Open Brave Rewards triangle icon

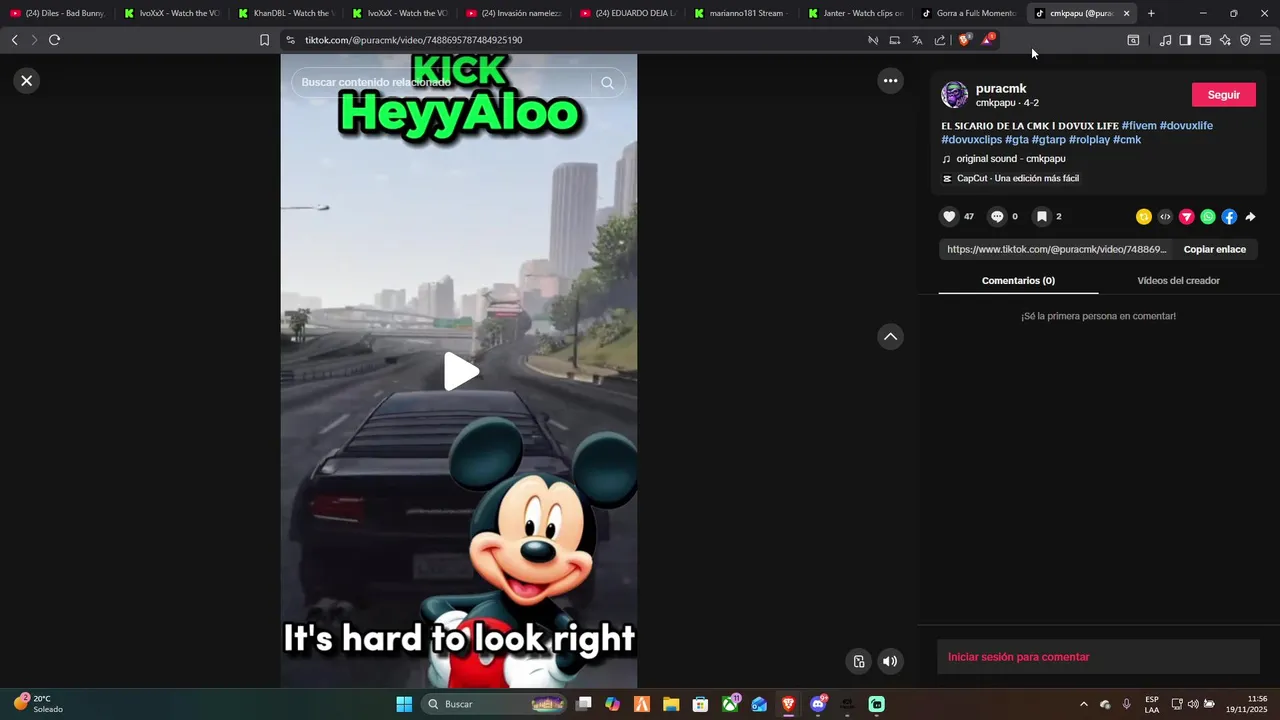(x=987, y=40)
